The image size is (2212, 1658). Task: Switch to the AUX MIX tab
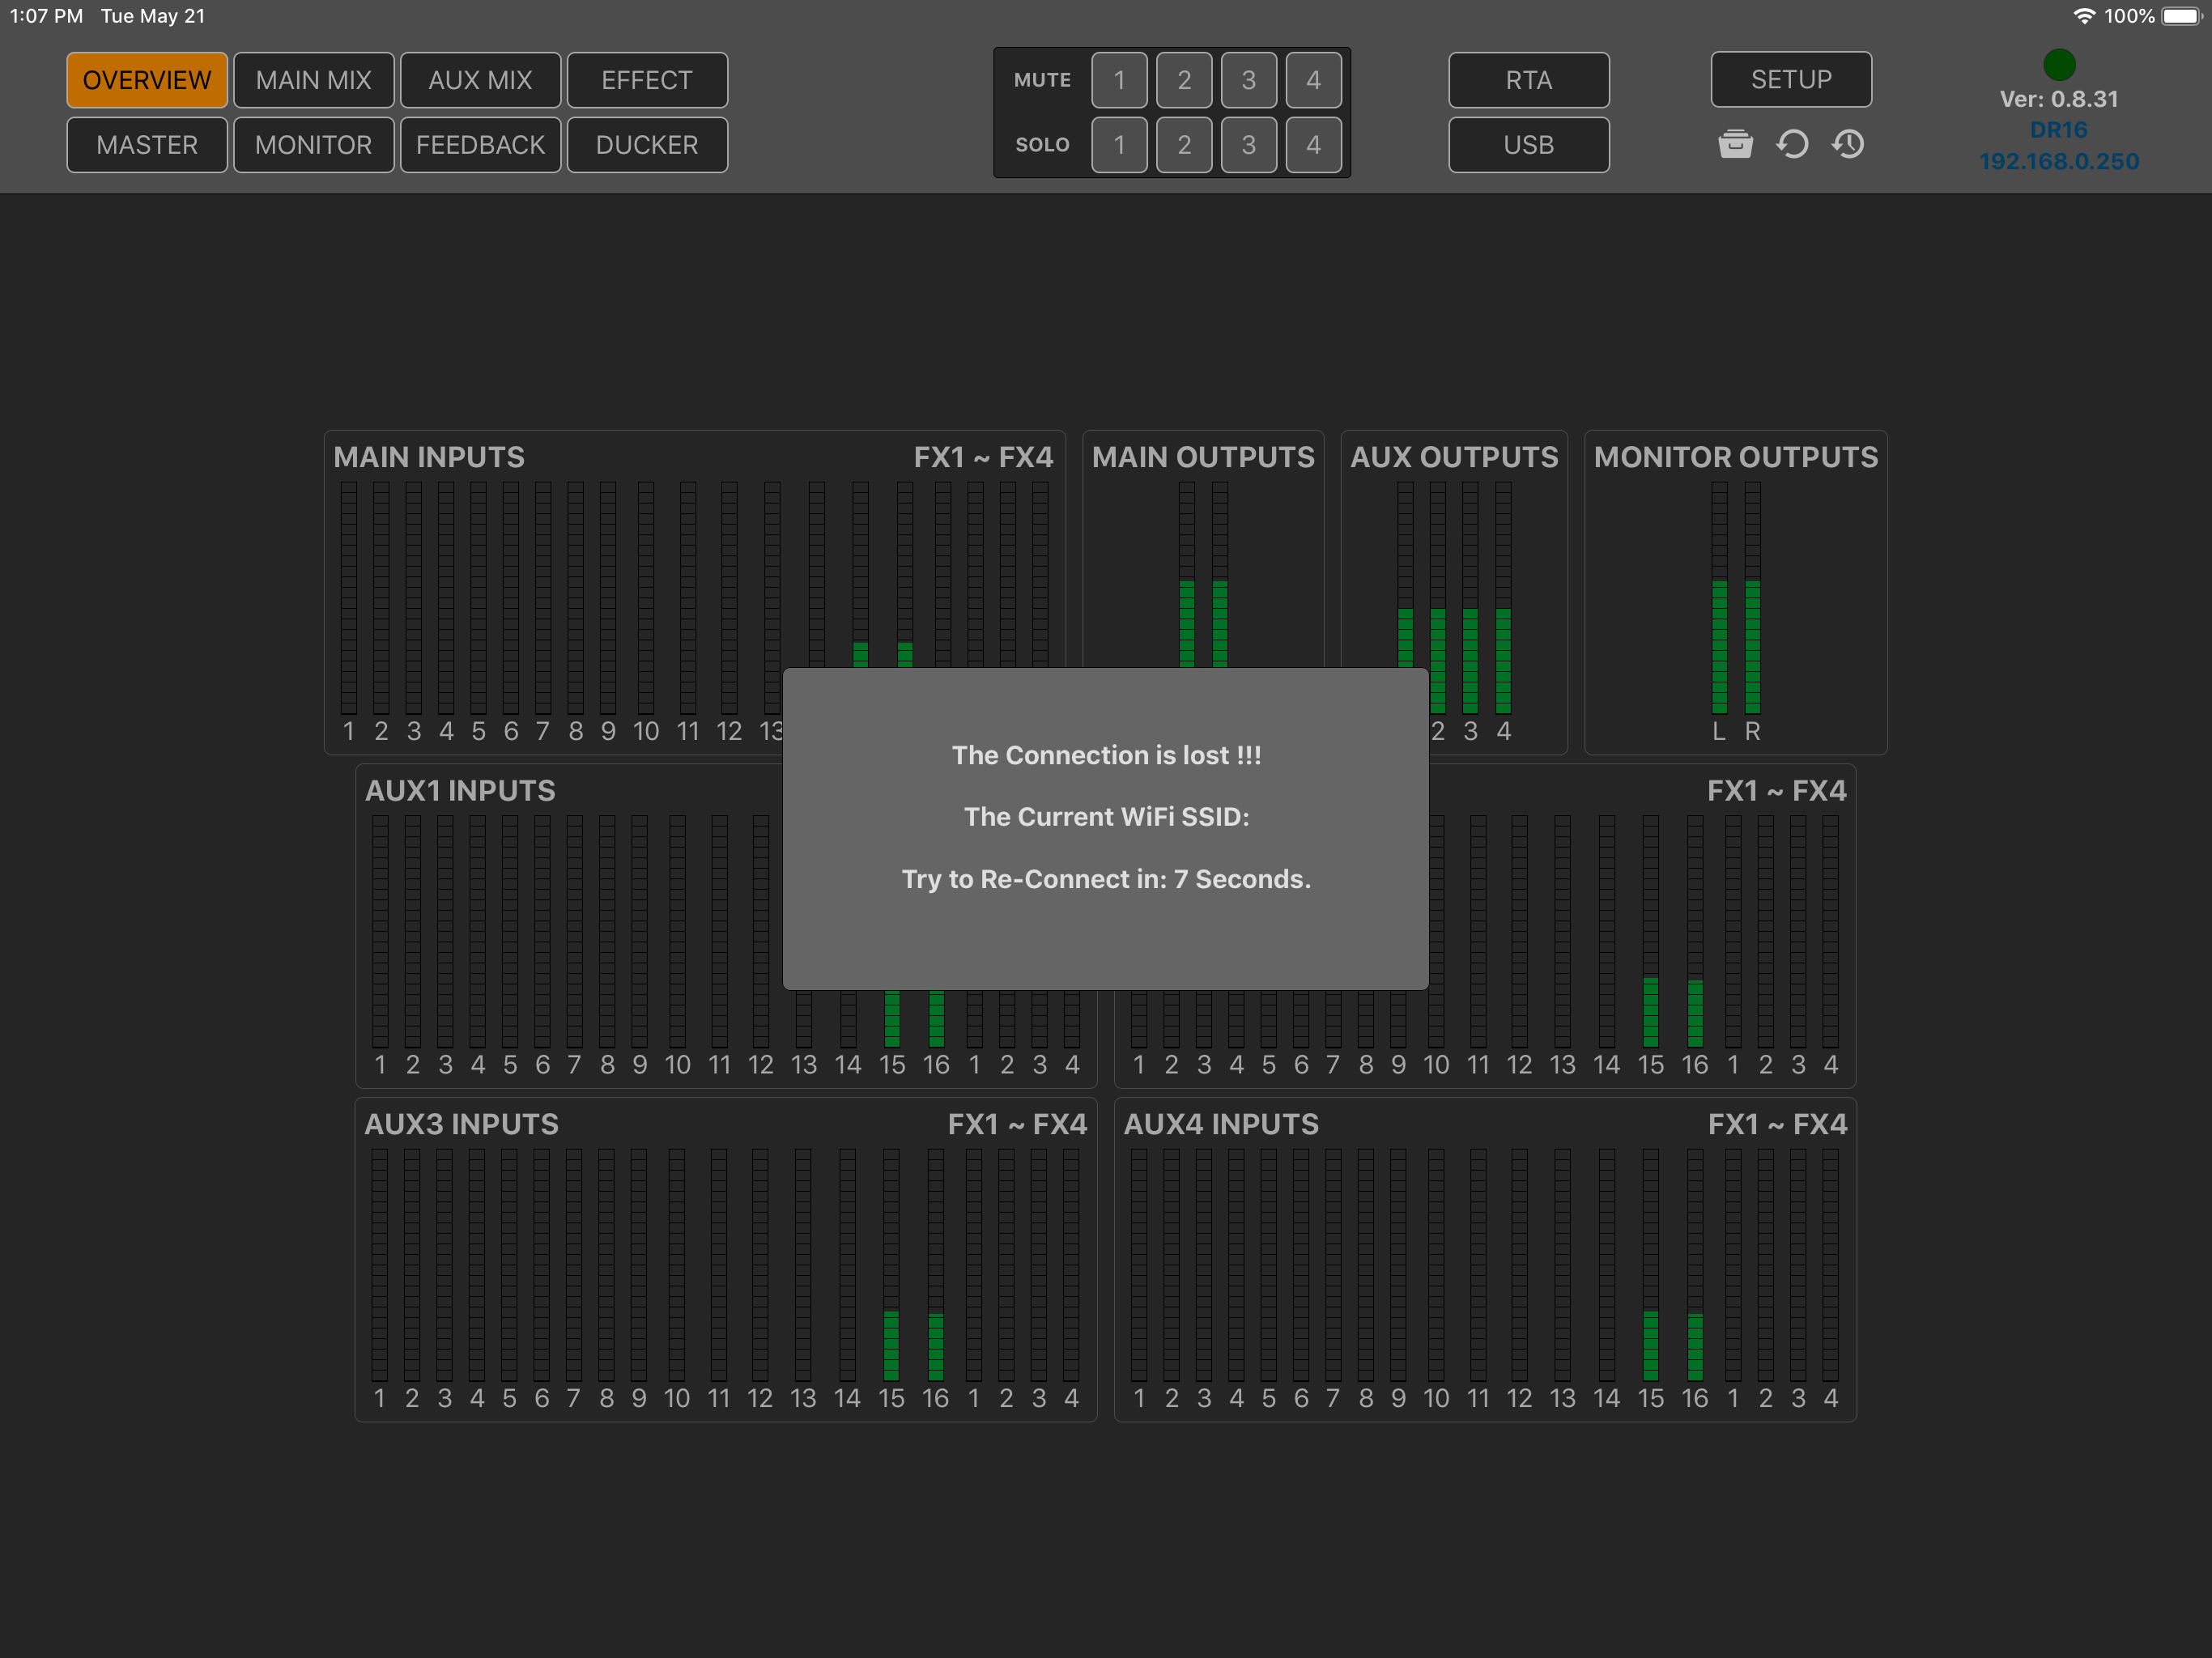point(481,80)
